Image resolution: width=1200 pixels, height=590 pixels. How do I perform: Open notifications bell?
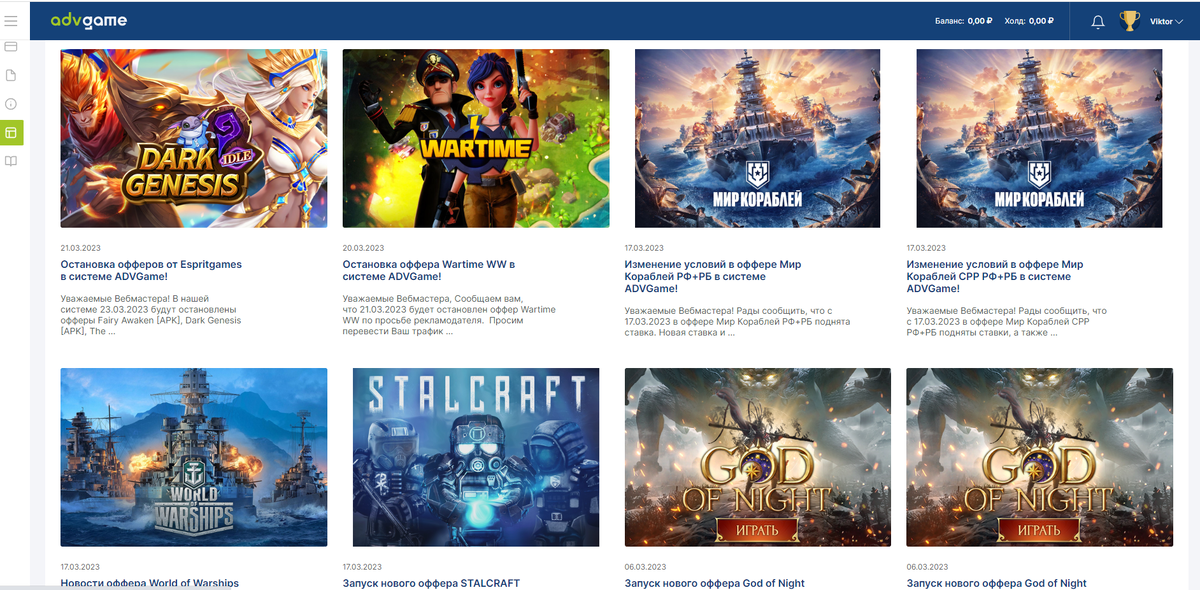tap(1097, 21)
